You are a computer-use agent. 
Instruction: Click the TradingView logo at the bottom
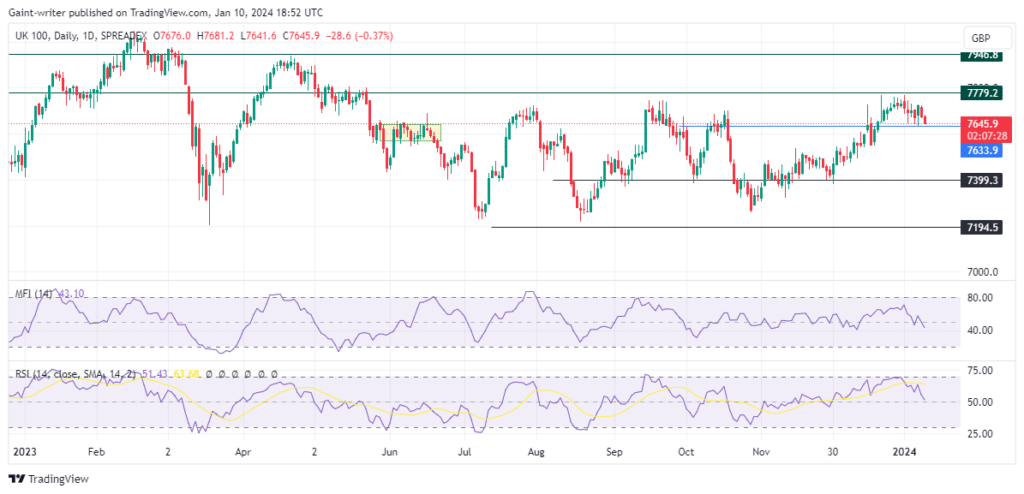tap(49, 478)
